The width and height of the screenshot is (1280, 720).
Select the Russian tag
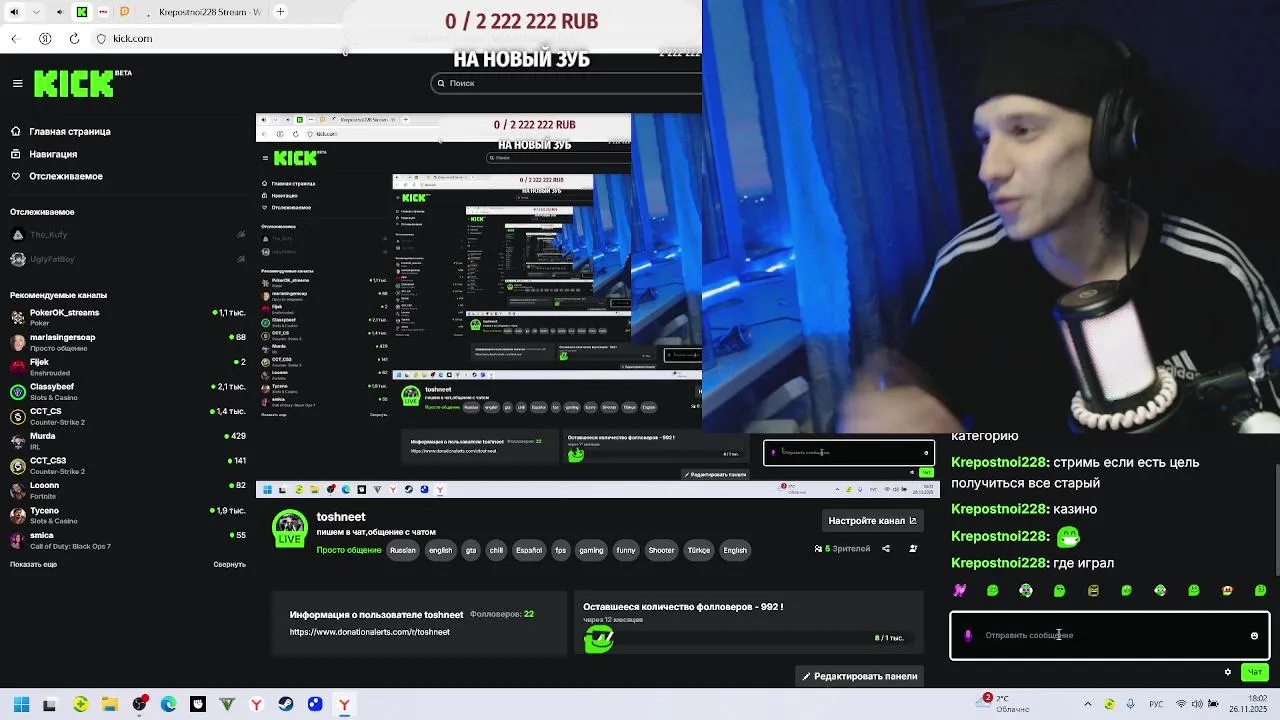pyautogui.click(x=403, y=550)
